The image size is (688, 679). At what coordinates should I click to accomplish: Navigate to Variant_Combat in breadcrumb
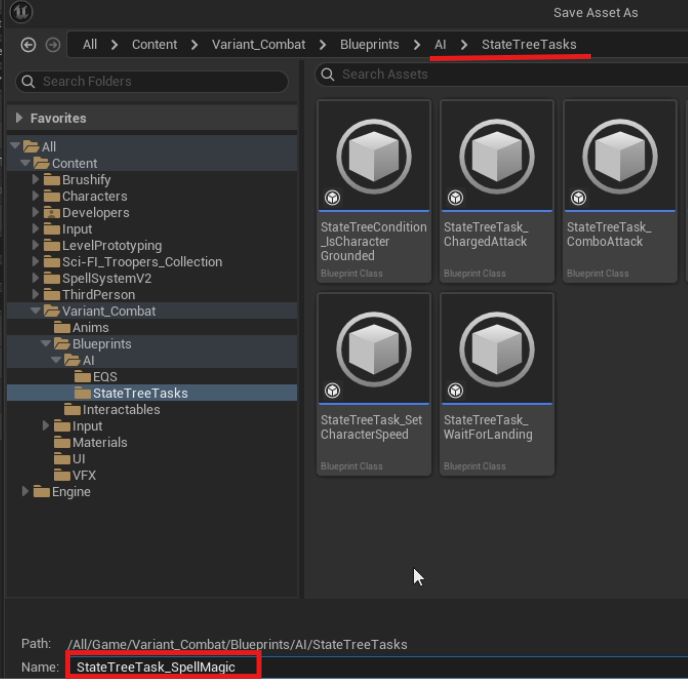[258, 45]
